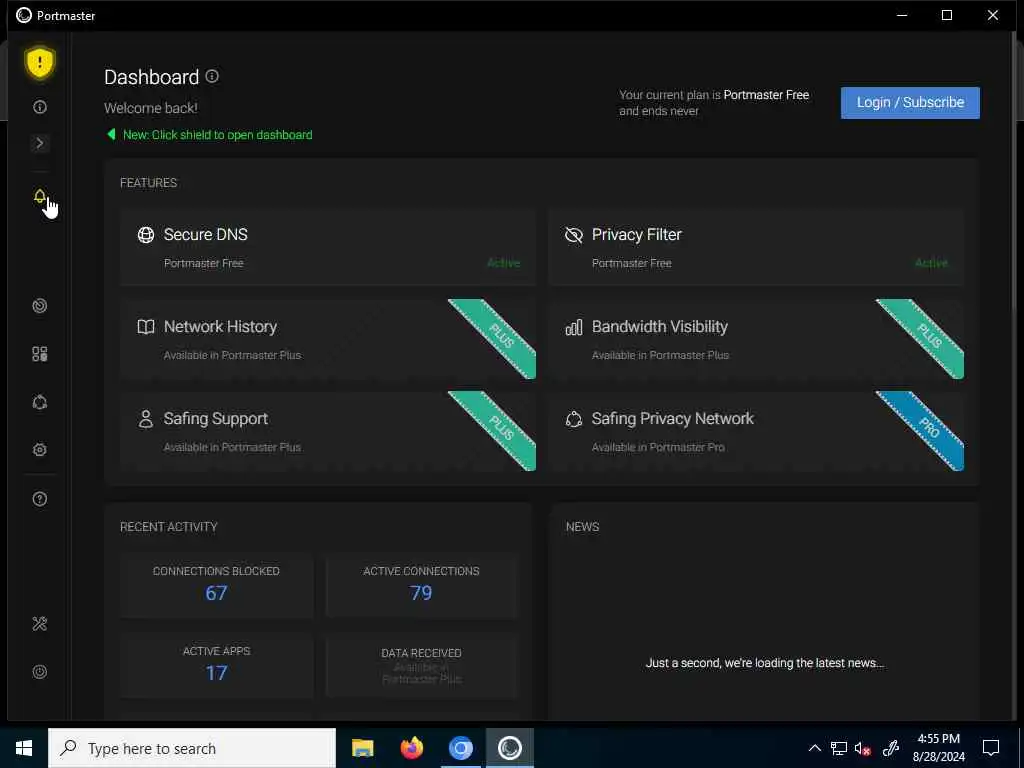This screenshot has width=1024, height=768.
Task: Click the Safing Support person icon
Action: tap(146, 419)
